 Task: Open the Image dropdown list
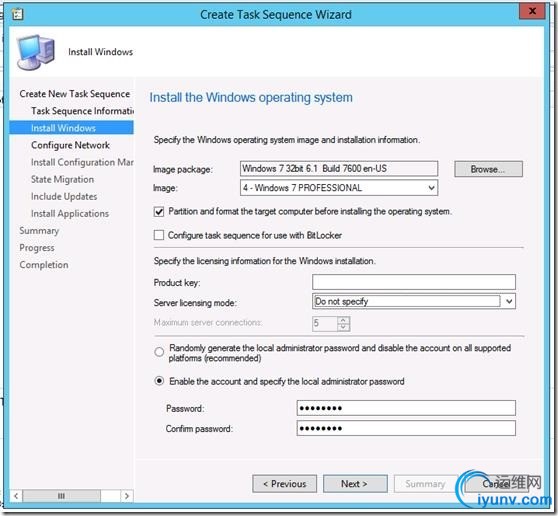(x=431, y=188)
